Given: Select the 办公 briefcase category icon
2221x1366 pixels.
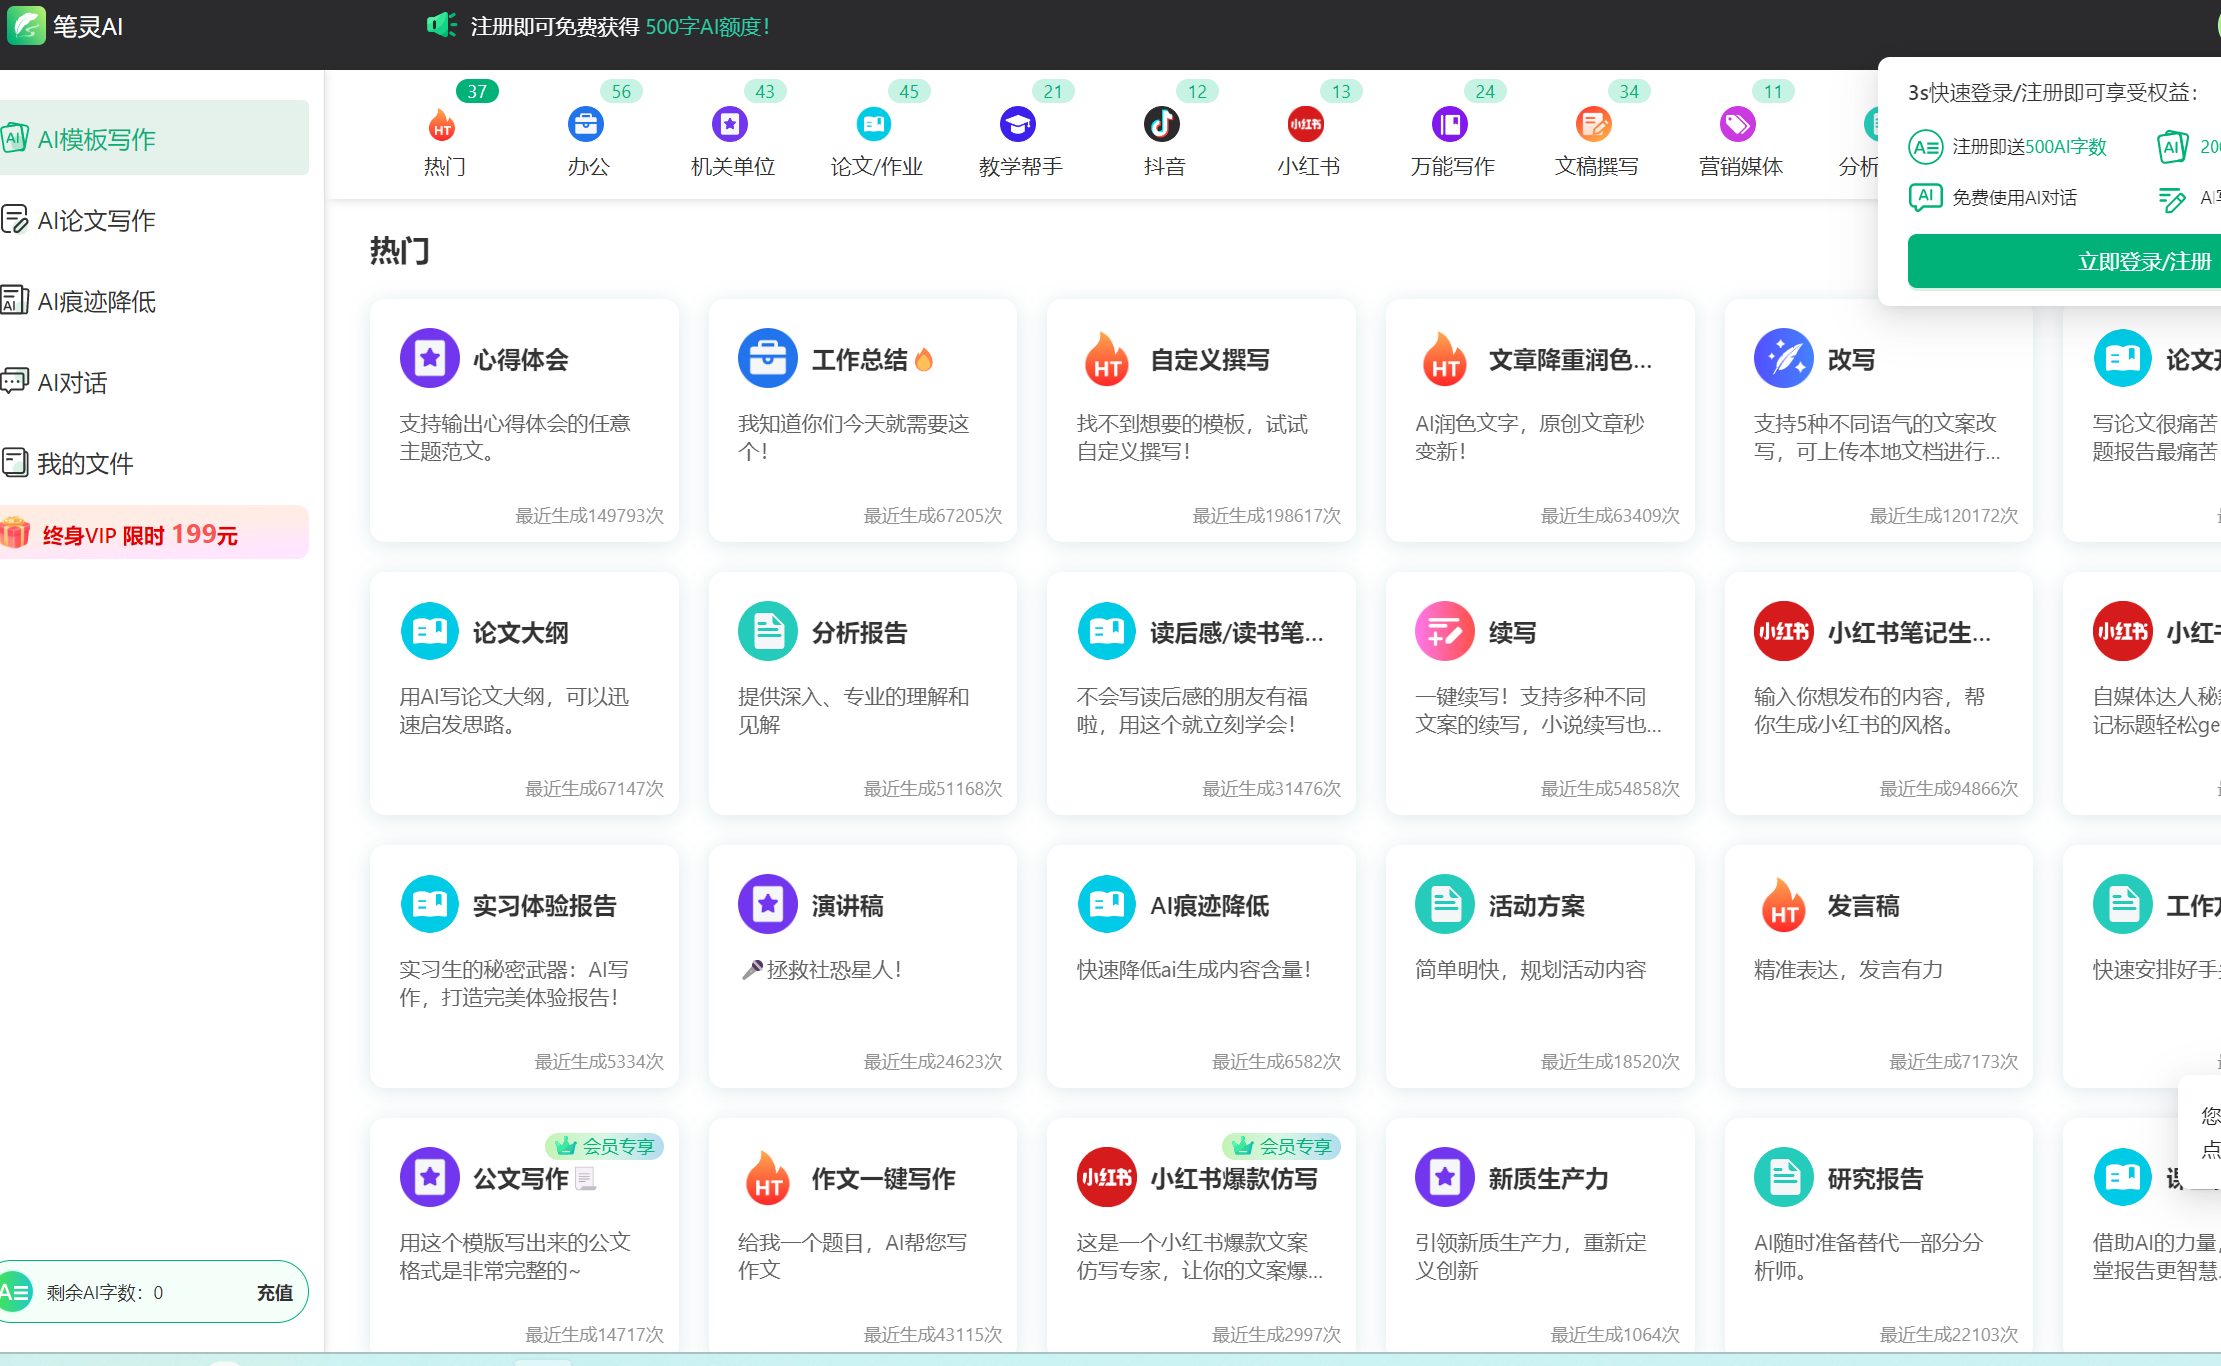Looking at the screenshot, I should (x=586, y=125).
